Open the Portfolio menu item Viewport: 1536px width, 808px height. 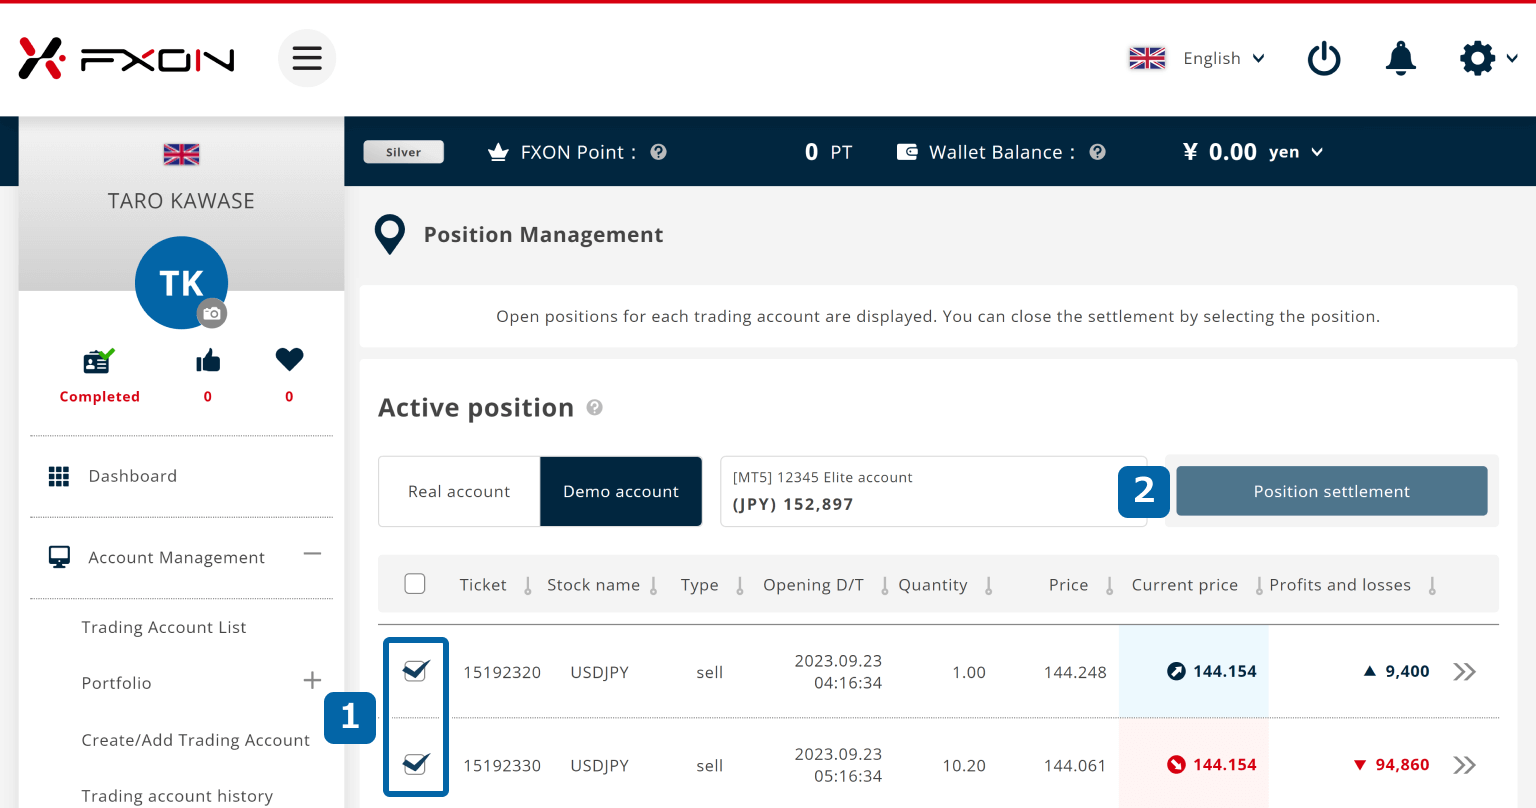[117, 683]
